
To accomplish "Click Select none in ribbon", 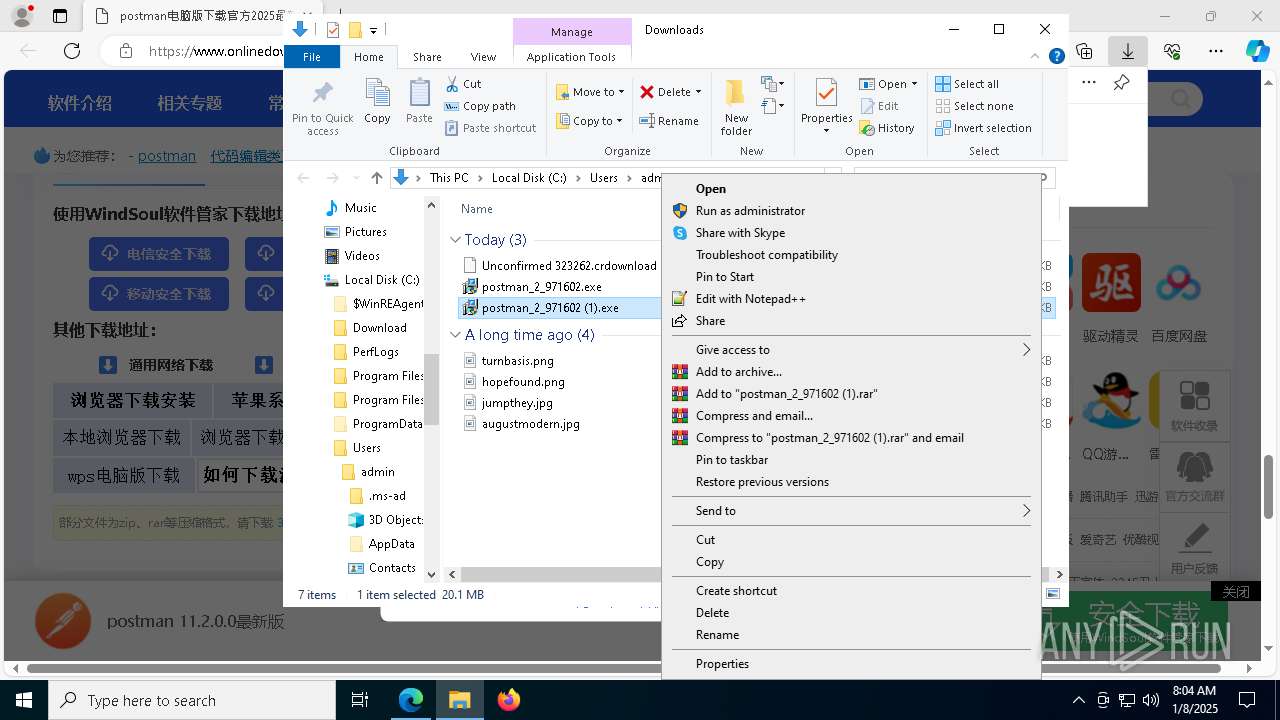I will pyautogui.click(x=974, y=106).
